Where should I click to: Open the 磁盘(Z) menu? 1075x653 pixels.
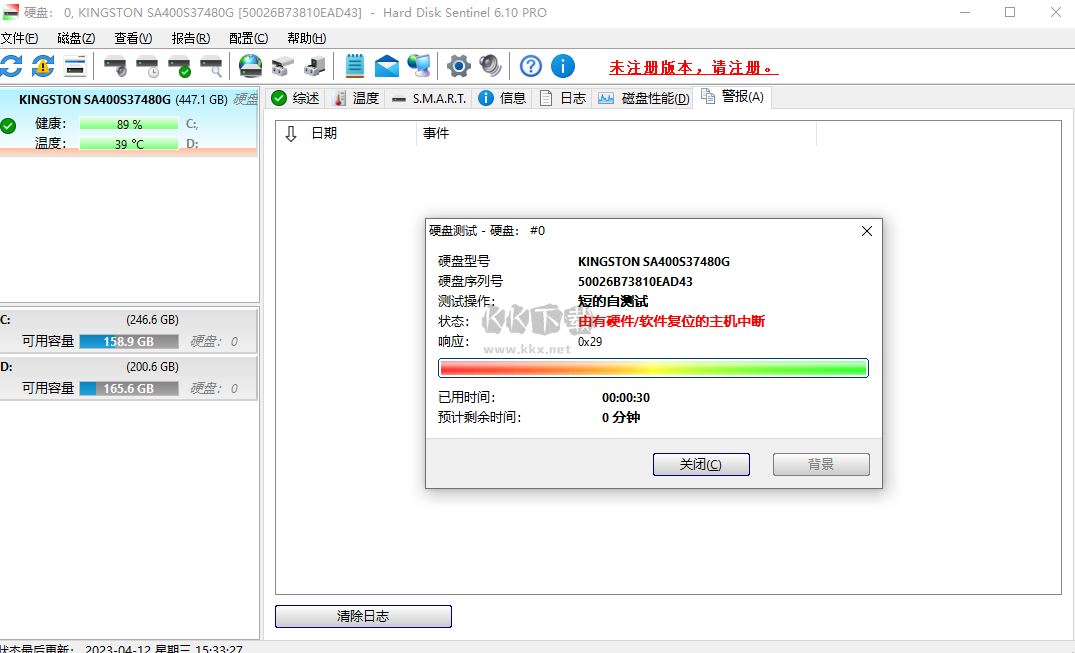76,38
